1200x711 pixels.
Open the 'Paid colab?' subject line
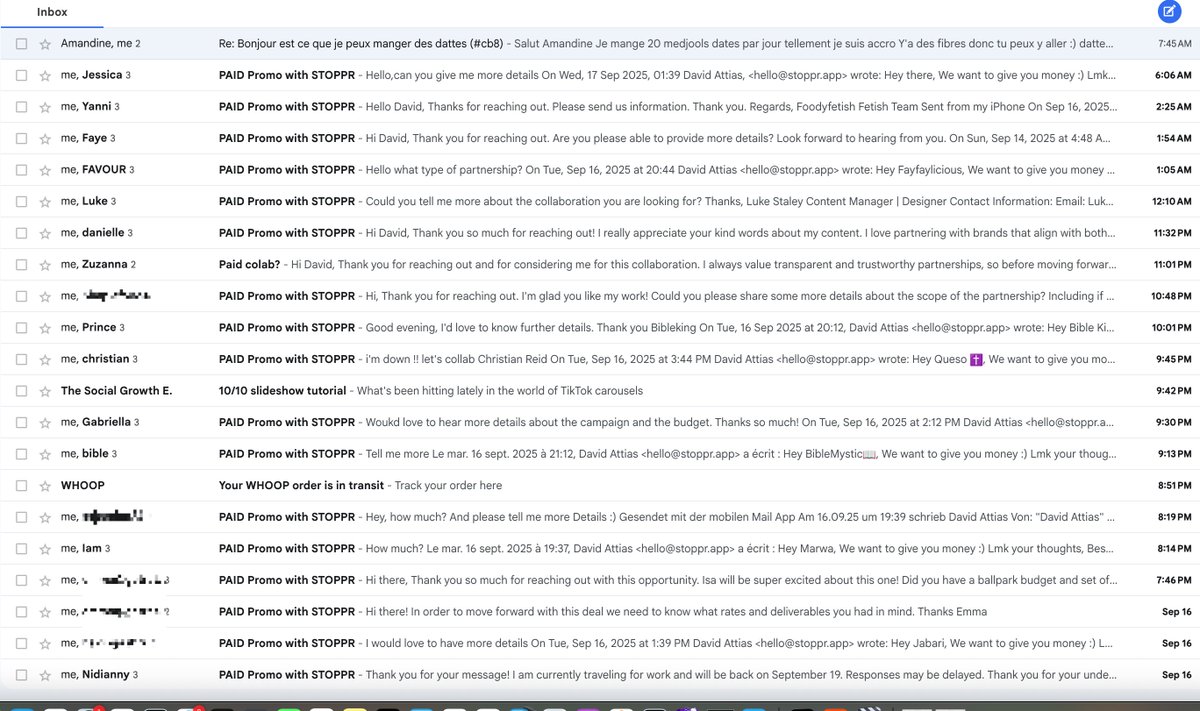[x=249, y=265]
